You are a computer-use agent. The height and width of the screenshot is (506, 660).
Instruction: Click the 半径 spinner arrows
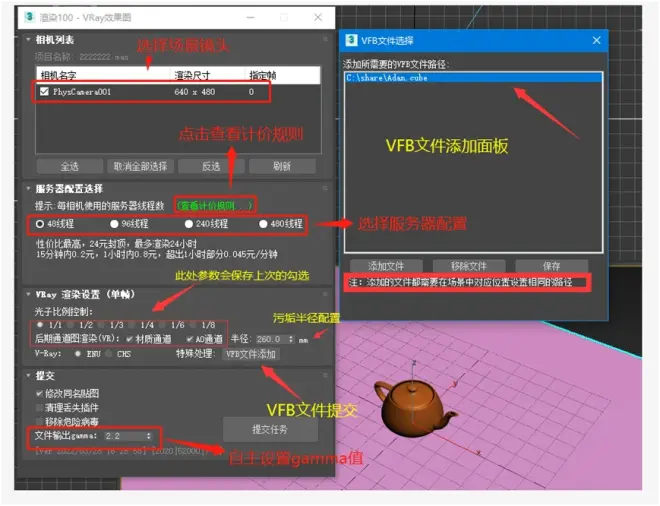point(291,339)
